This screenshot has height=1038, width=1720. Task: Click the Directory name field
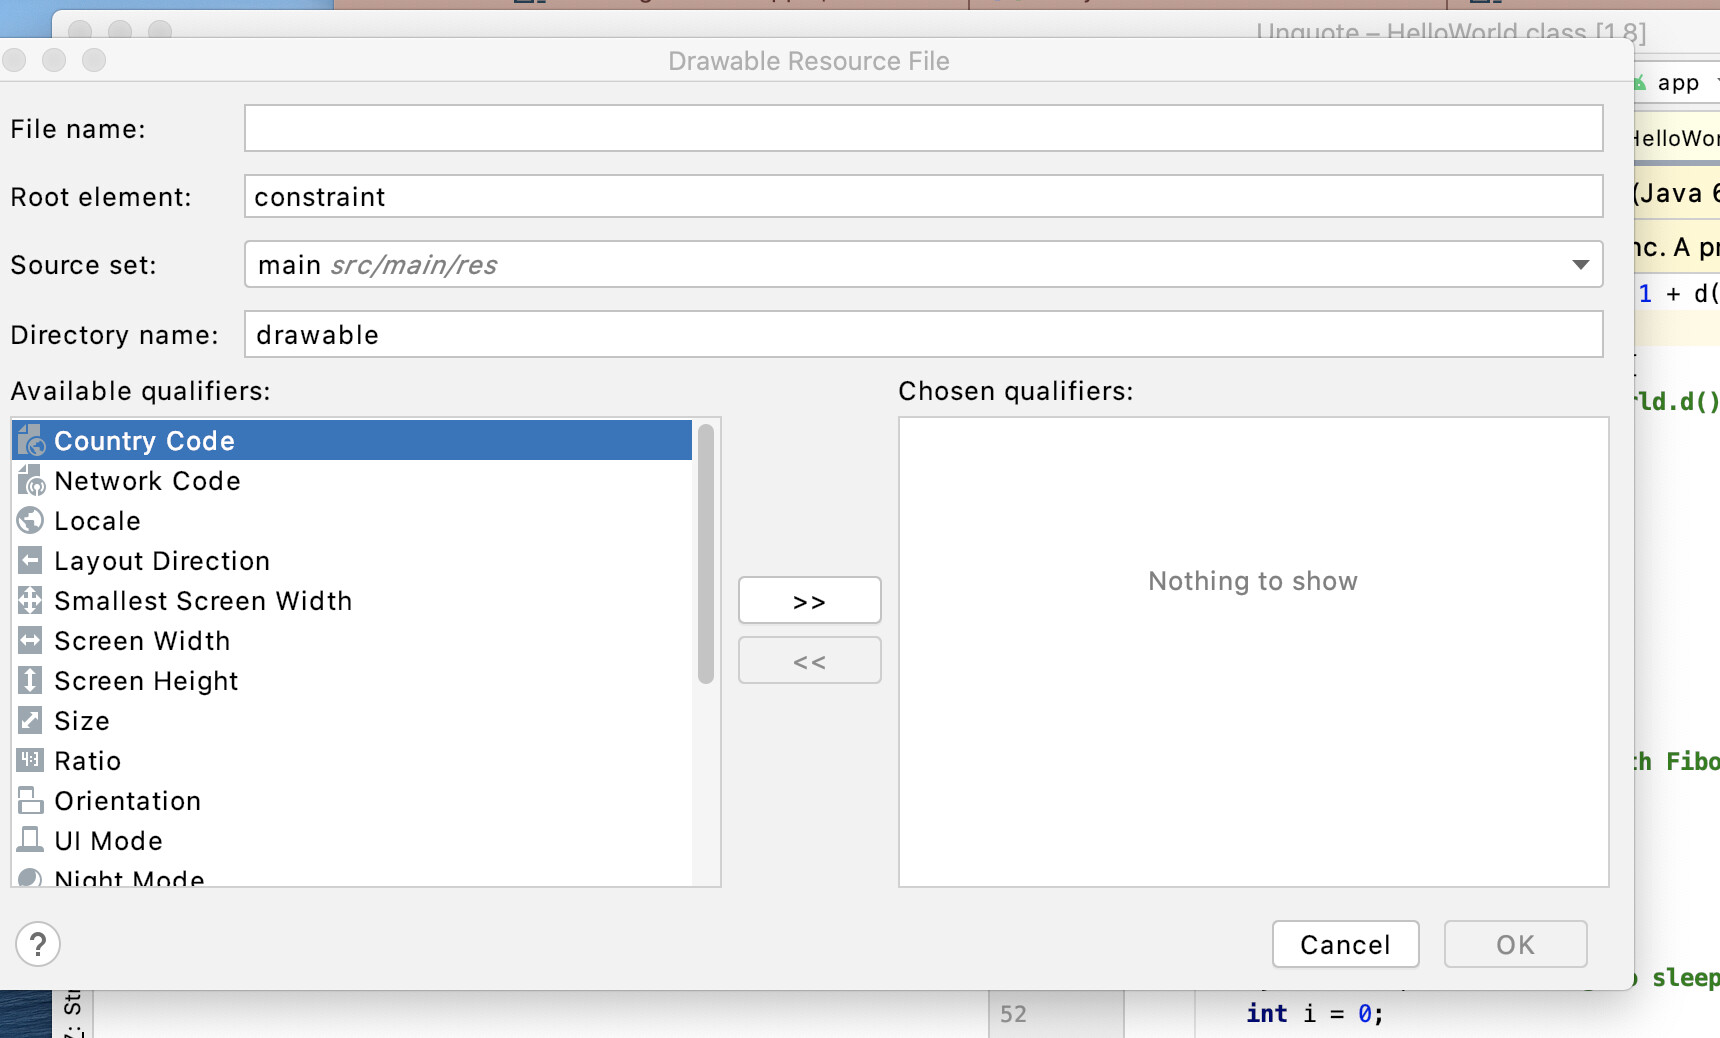click(923, 335)
